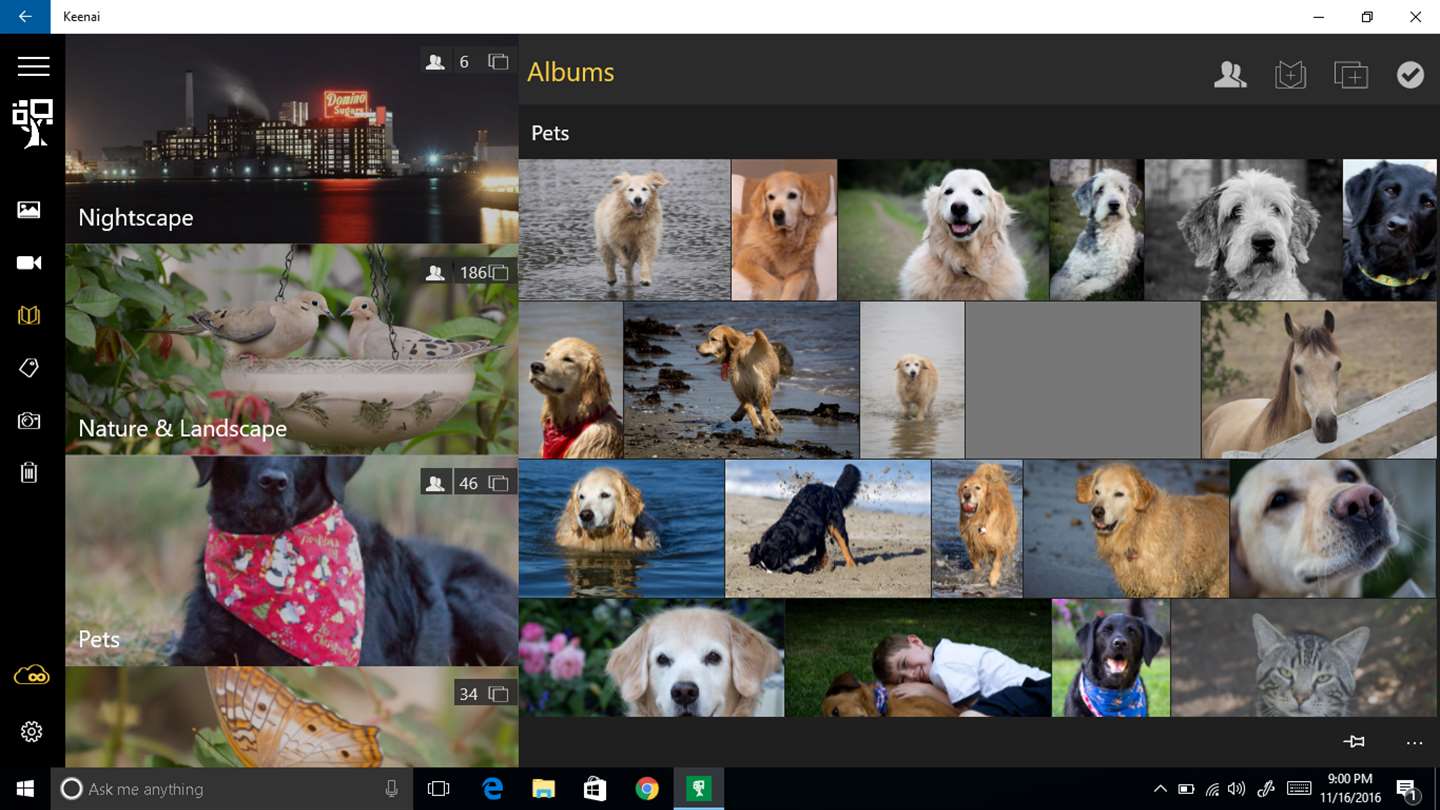Click the album stack icon on Nightscape card
This screenshot has height=810, width=1440.
pyautogui.click(x=498, y=62)
